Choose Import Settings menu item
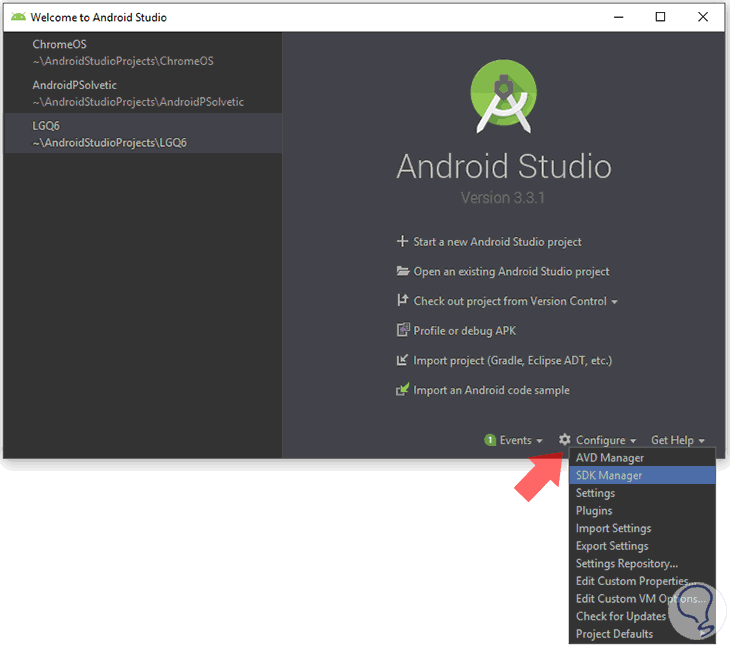The width and height of the screenshot is (730, 647). 642,528
